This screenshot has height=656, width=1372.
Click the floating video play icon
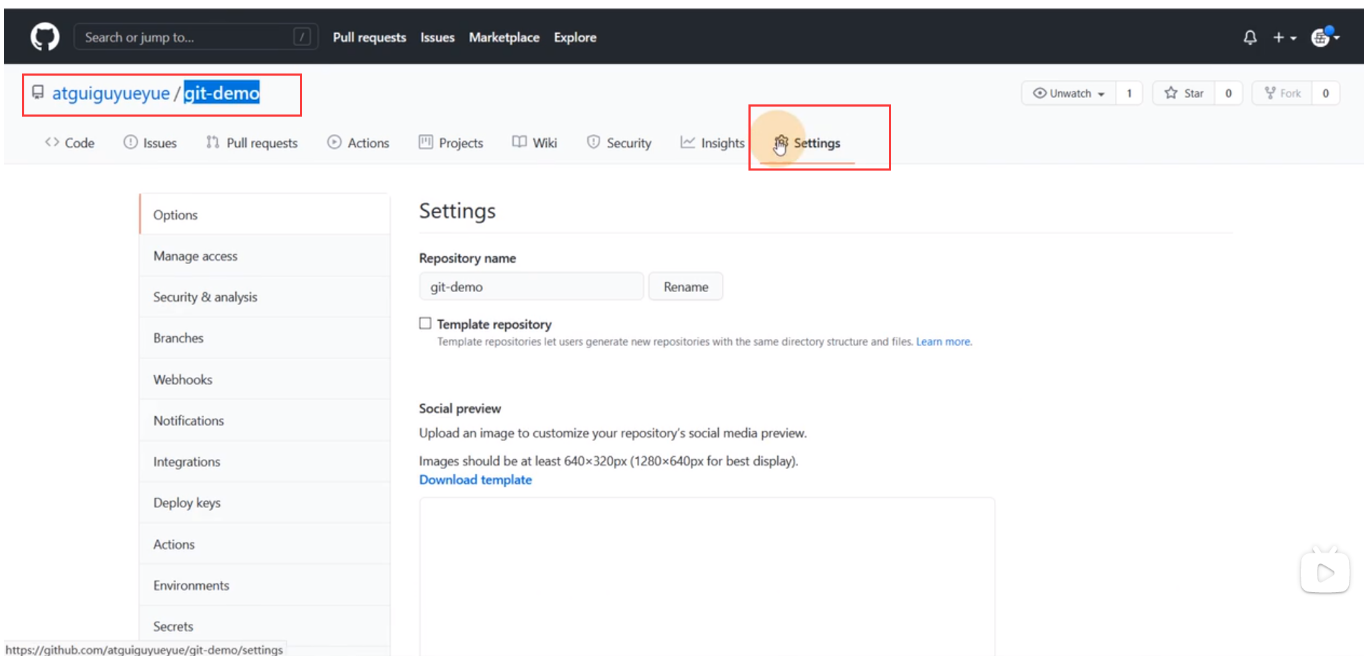(x=1325, y=572)
